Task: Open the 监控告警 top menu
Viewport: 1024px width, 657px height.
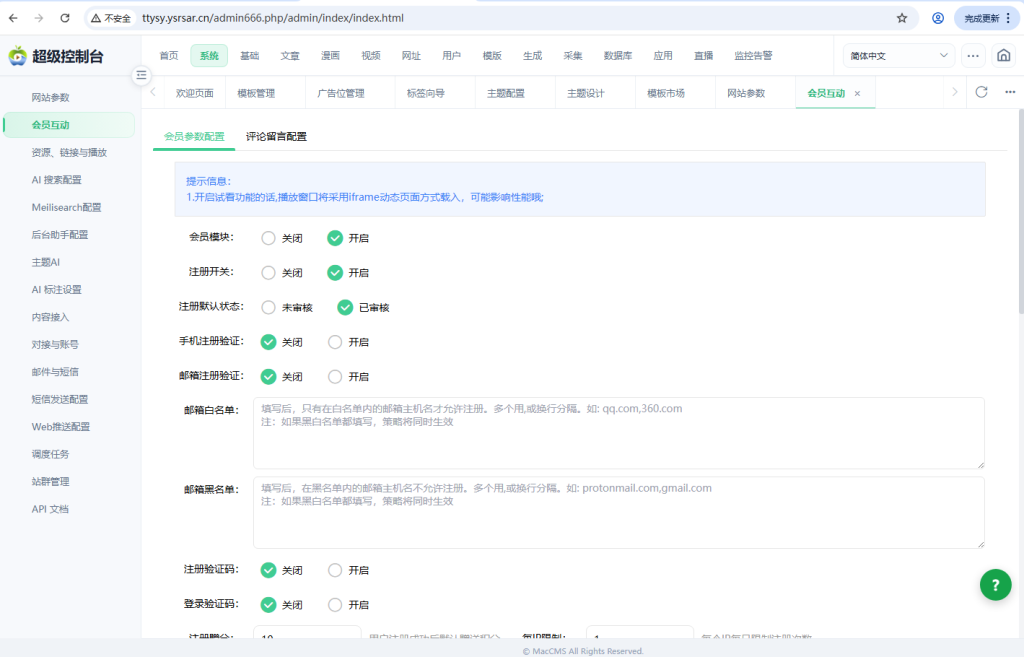Action: (753, 56)
